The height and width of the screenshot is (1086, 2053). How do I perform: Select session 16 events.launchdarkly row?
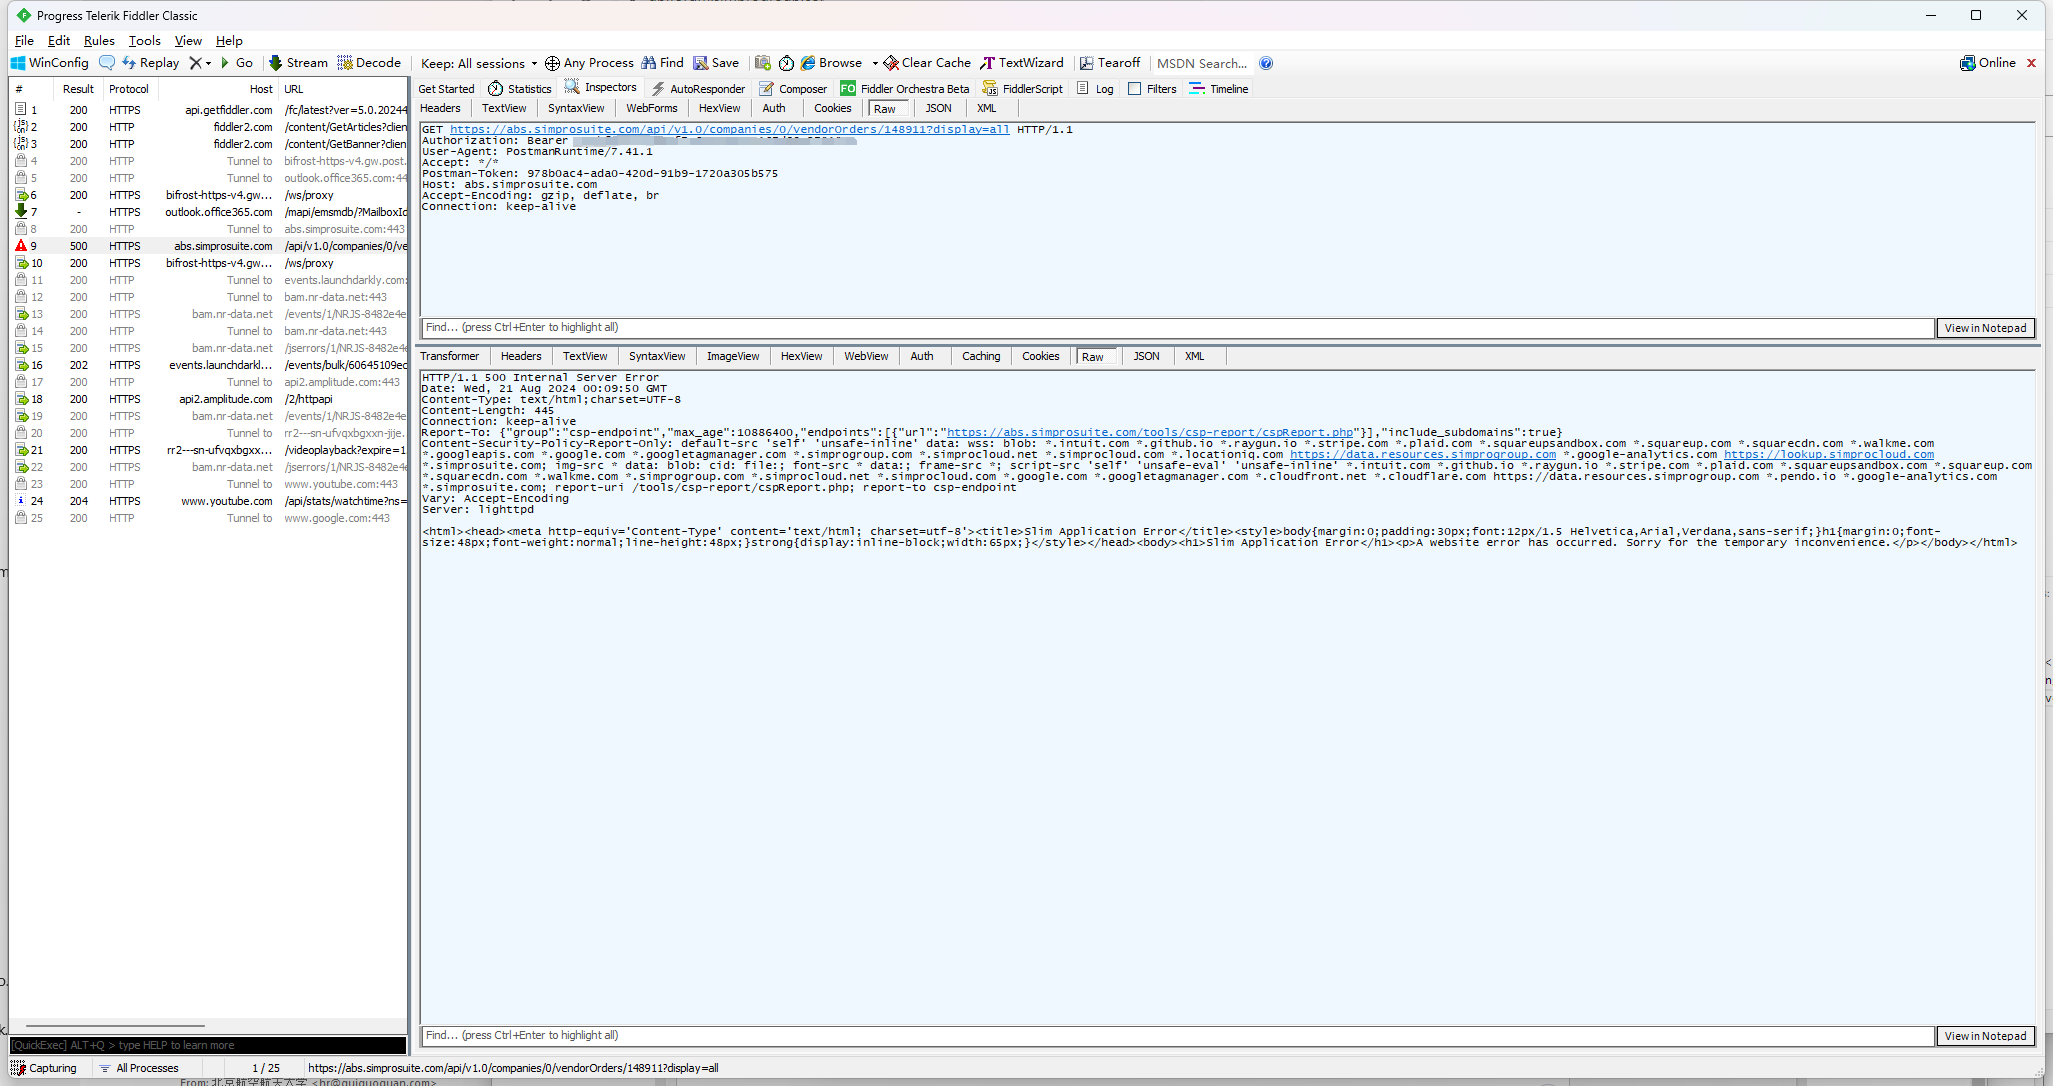point(209,365)
